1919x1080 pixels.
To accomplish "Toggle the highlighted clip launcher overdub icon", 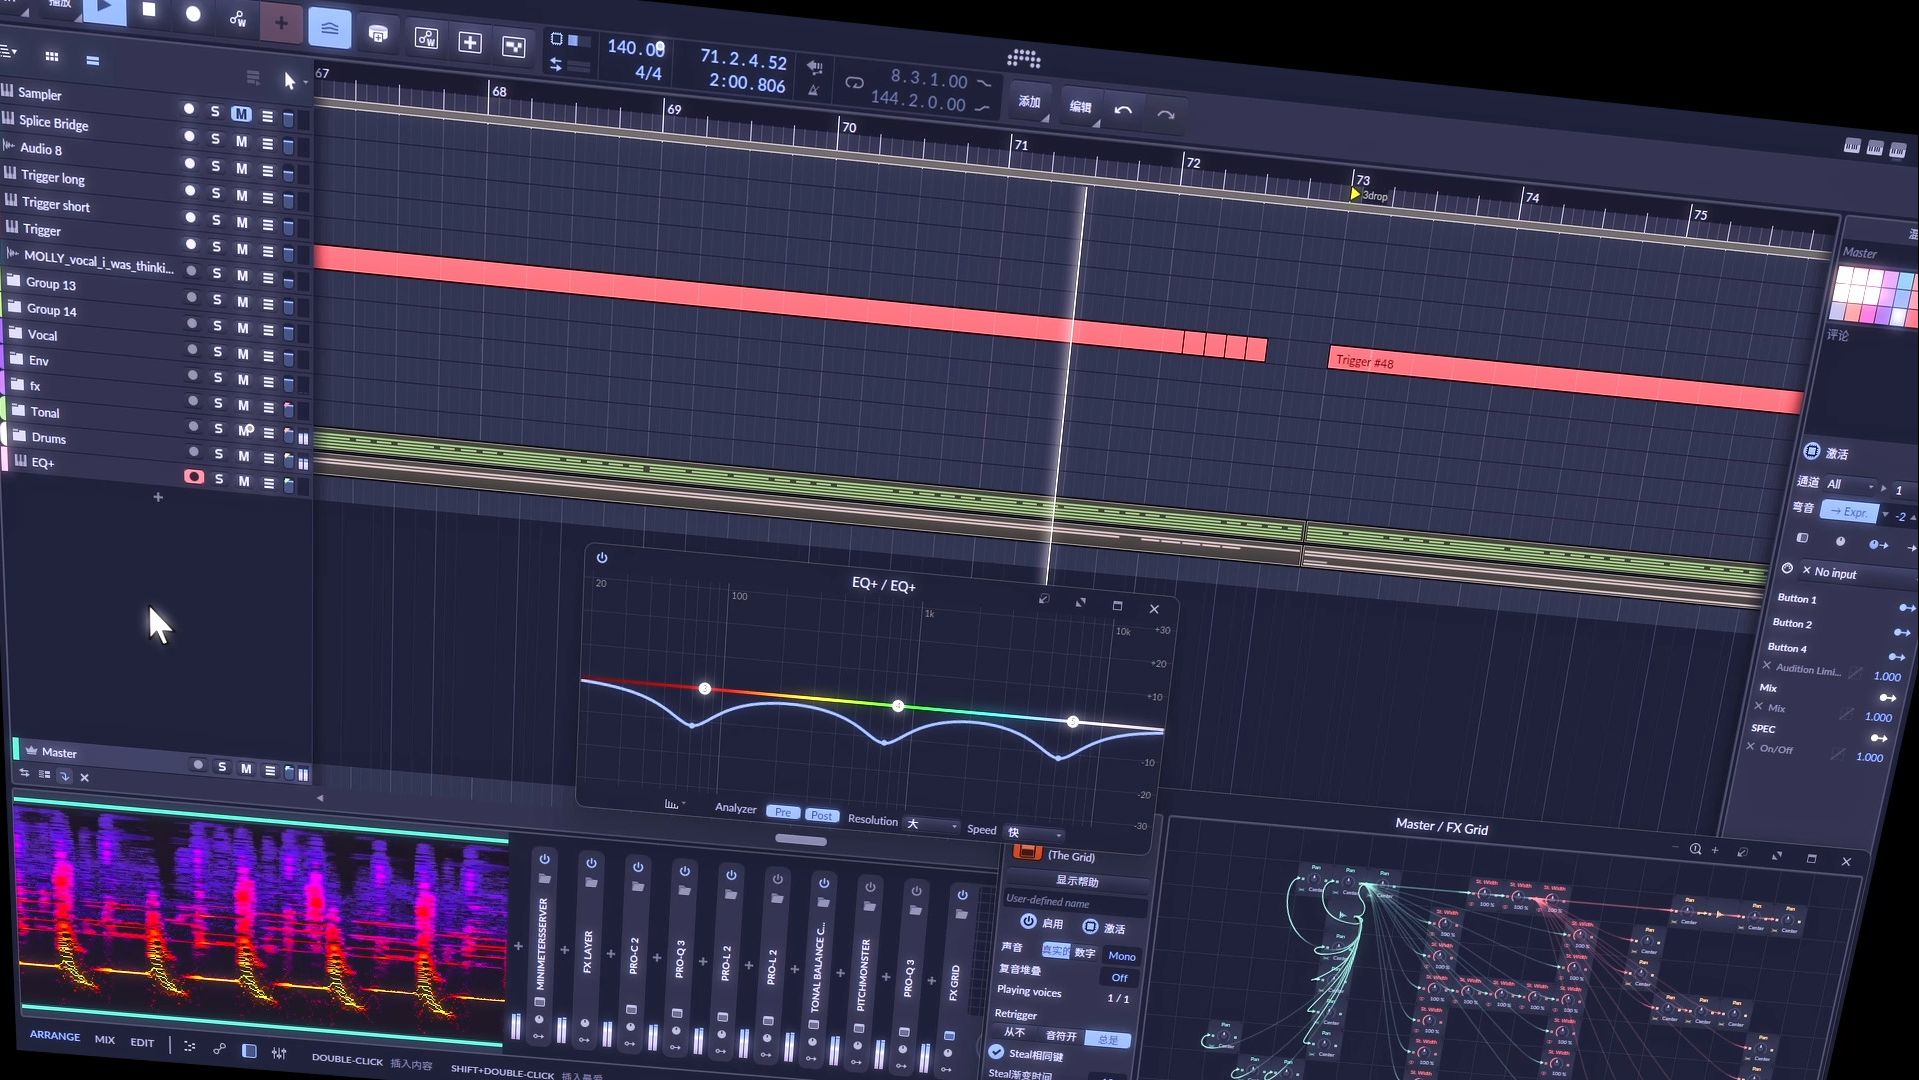I will [330, 28].
